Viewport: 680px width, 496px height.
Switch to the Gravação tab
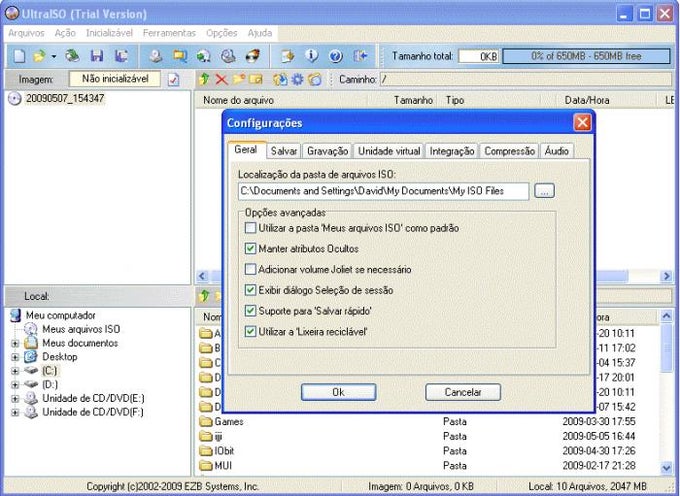tap(327, 151)
